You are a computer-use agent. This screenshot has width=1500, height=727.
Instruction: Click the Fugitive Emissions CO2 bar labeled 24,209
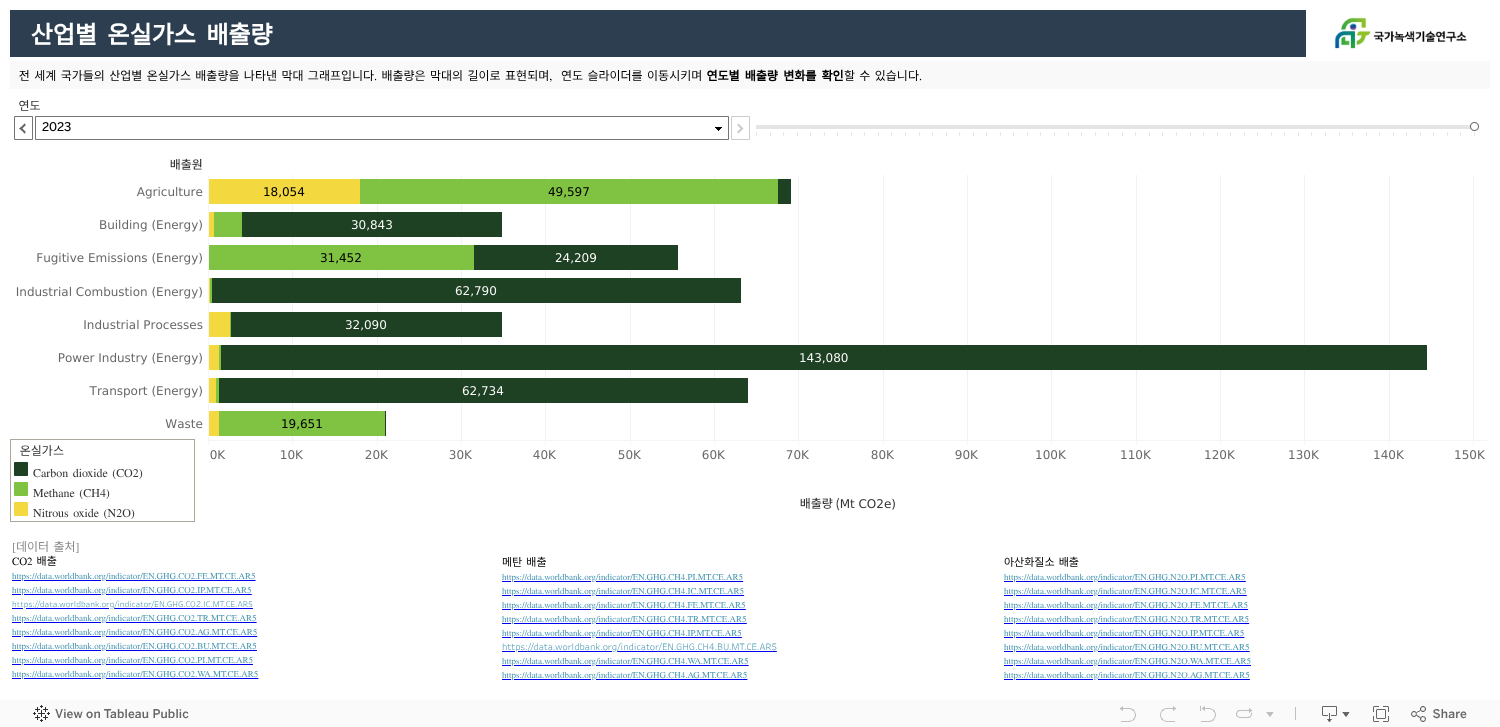576,258
